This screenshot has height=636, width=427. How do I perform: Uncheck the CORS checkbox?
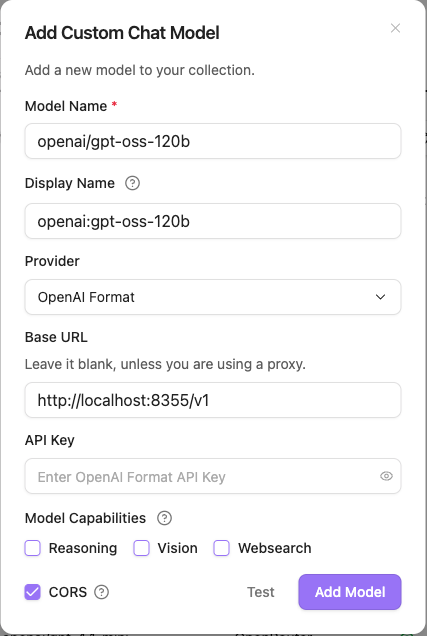32,592
